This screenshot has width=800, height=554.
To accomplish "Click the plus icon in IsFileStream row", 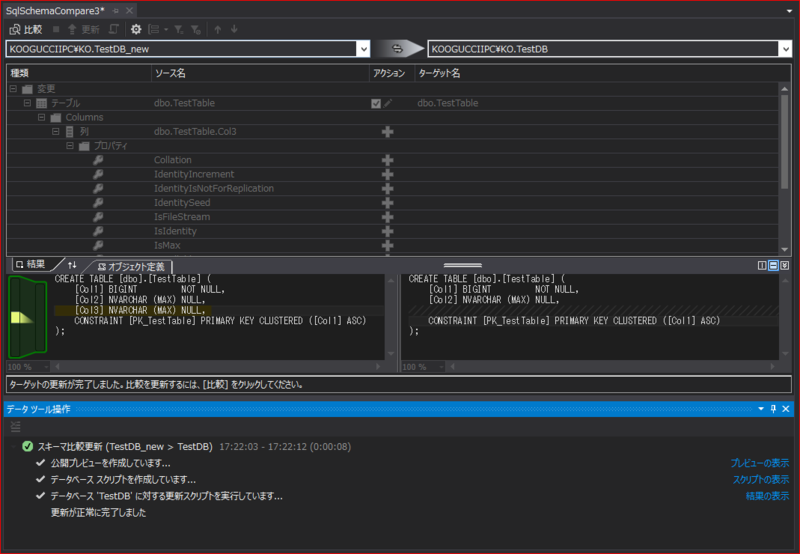I will pos(388,217).
